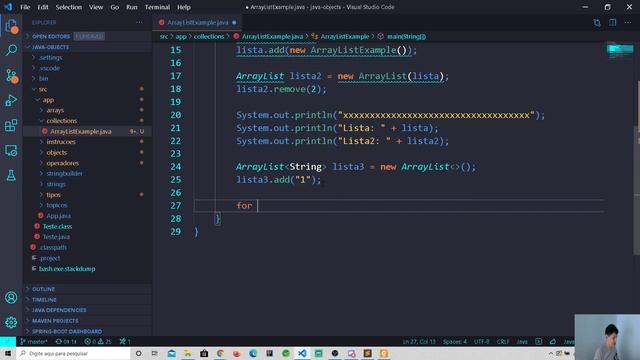Click the Ln 27, Col 13 status item

pyautogui.click(x=419, y=341)
